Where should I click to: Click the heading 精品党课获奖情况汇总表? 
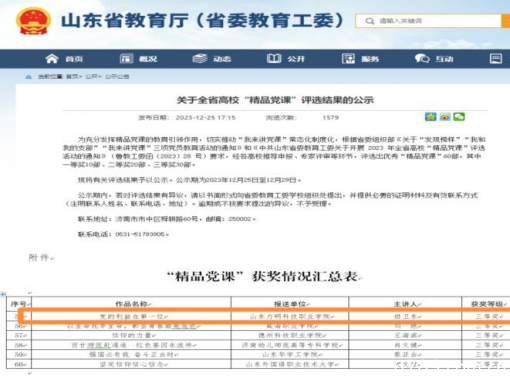pyautogui.click(x=263, y=276)
